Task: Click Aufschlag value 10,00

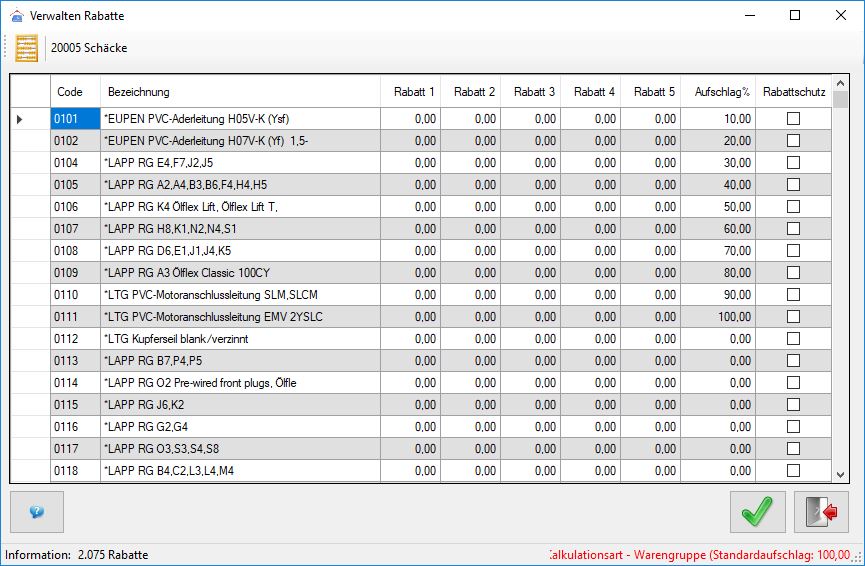Action: 718,119
